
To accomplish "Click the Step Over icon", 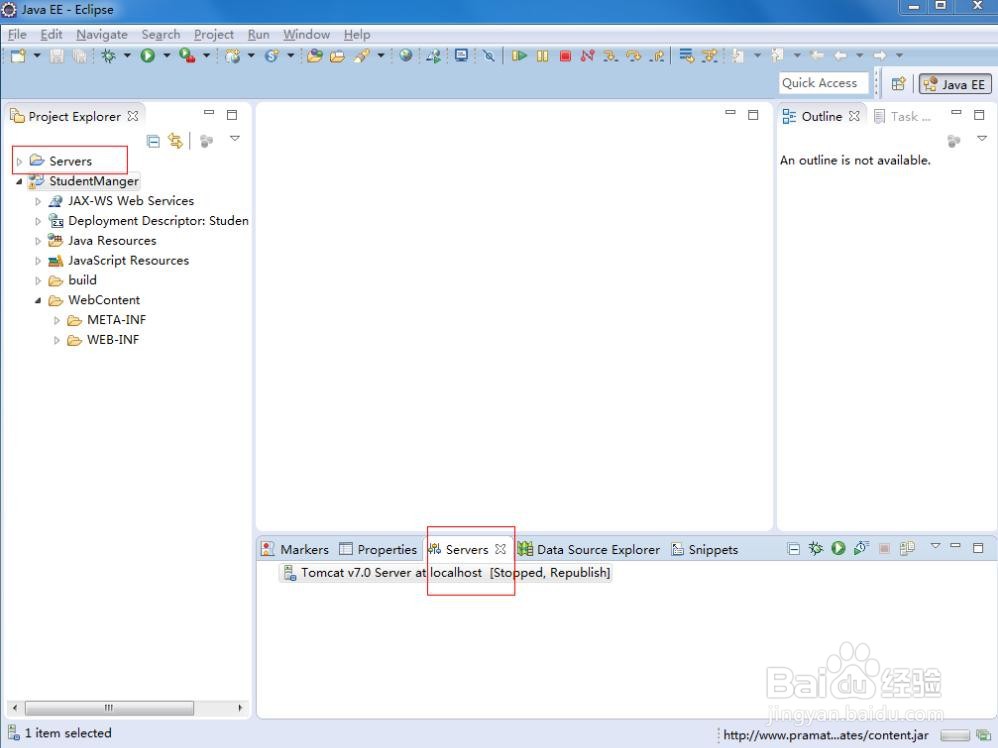I will (x=633, y=56).
